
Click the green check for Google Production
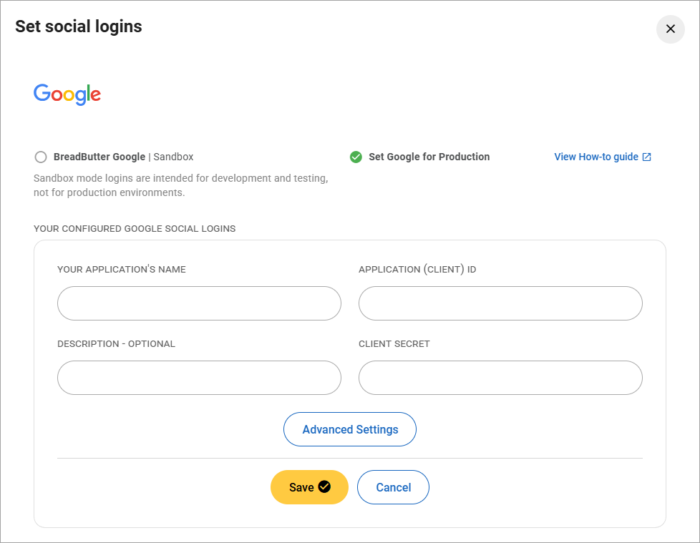(356, 157)
